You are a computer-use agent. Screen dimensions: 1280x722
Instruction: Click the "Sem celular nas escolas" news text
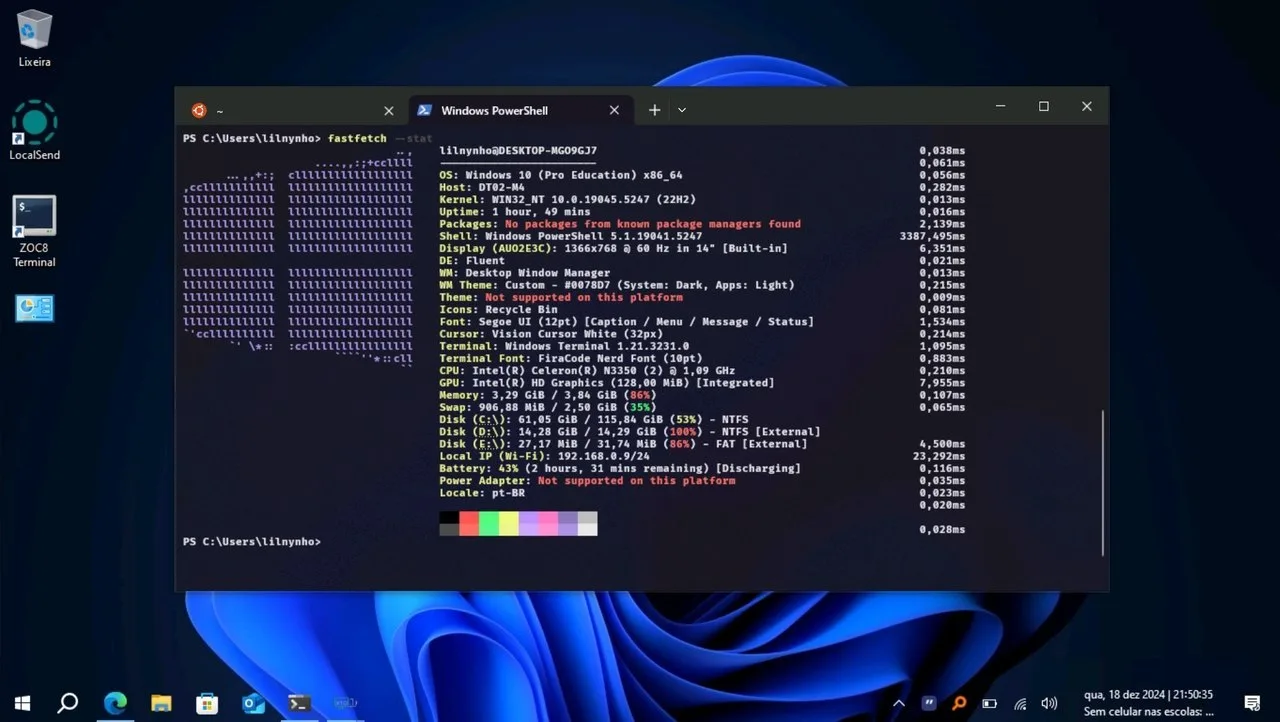pos(1149,712)
